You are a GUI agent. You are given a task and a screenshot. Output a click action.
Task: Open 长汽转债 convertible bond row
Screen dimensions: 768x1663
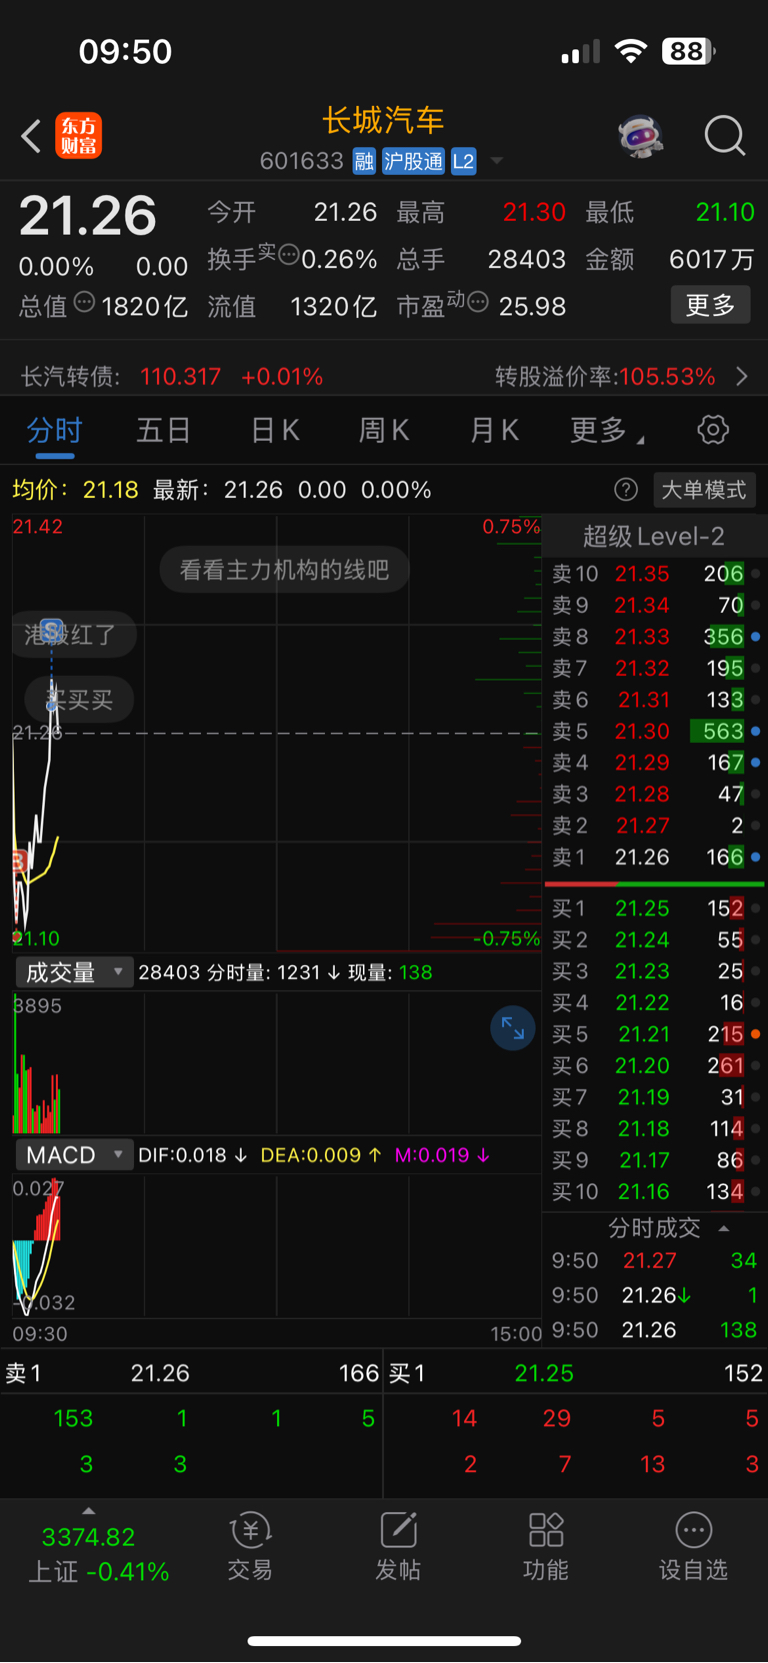point(384,376)
